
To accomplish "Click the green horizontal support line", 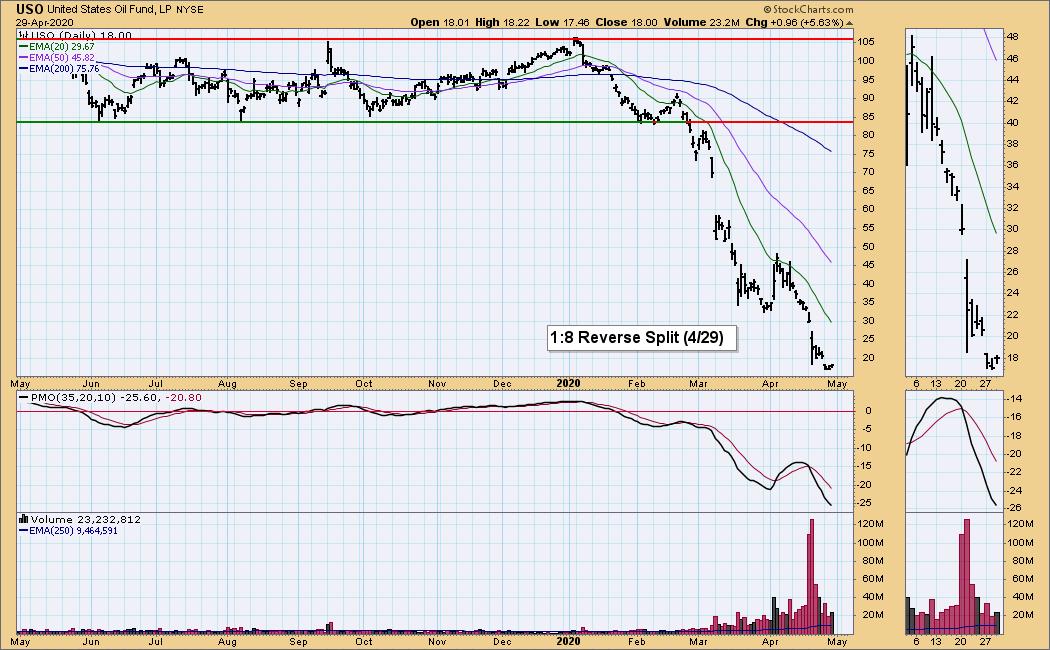I will click(x=352, y=122).
